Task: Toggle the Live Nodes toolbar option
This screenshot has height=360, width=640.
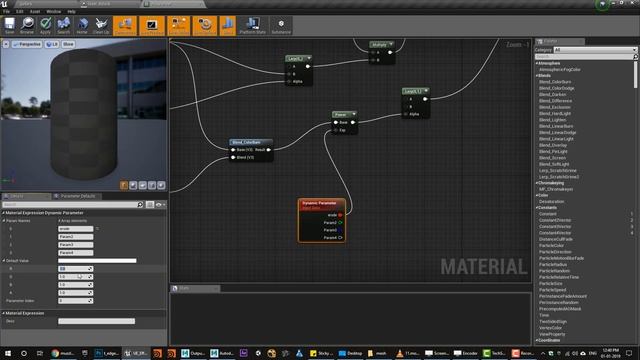Action: 178,25
